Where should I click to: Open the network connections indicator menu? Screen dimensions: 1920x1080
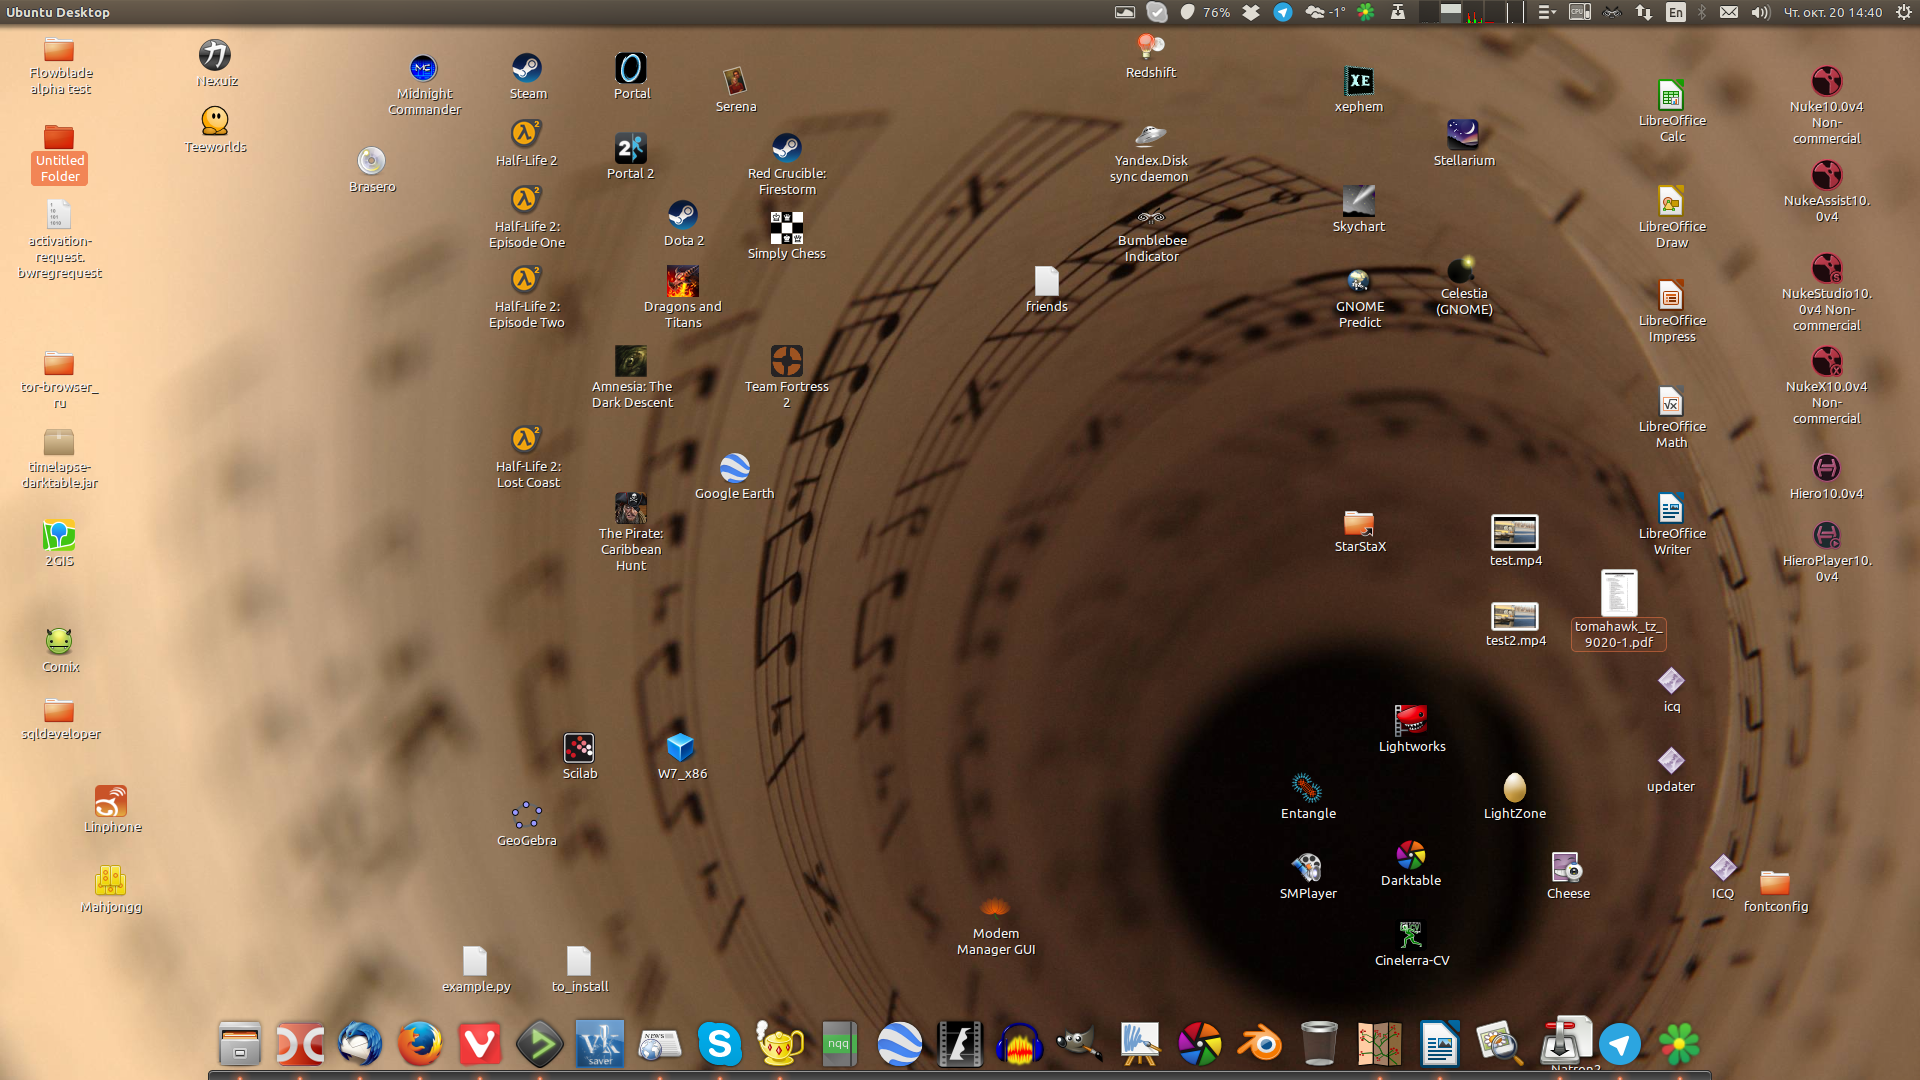[1644, 12]
